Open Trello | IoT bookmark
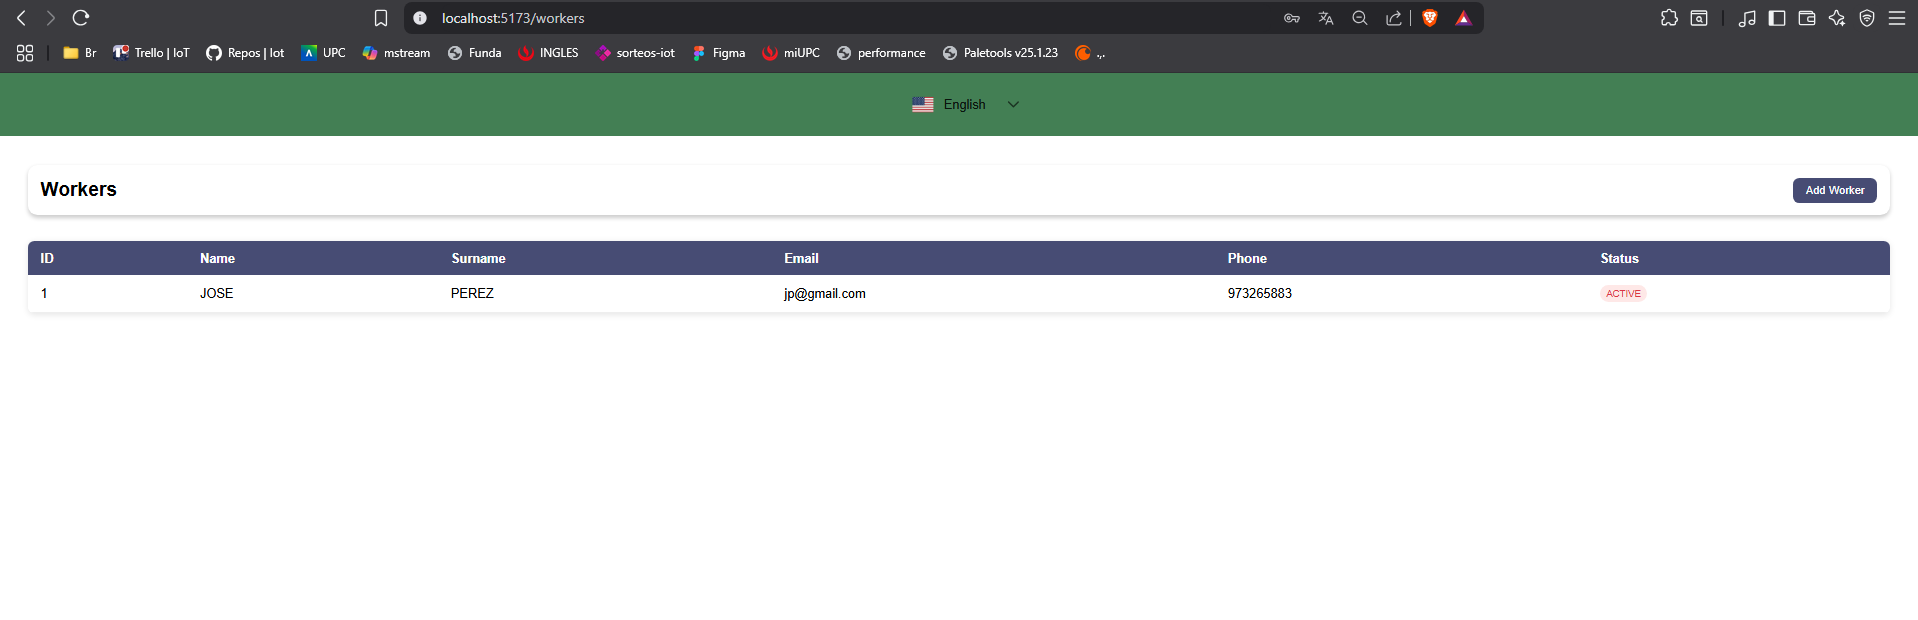 151,53
